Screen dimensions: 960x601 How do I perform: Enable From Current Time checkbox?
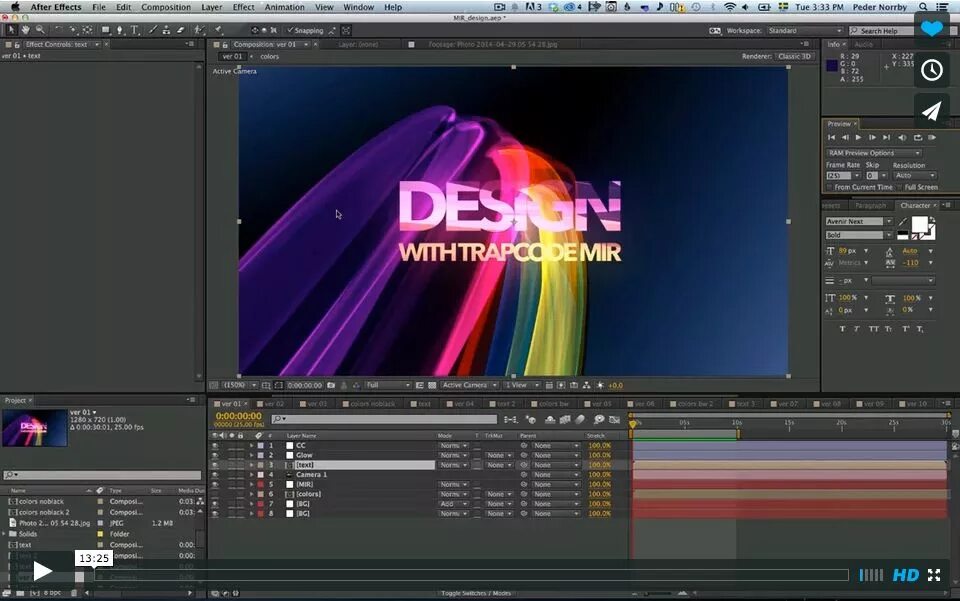(x=830, y=187)
